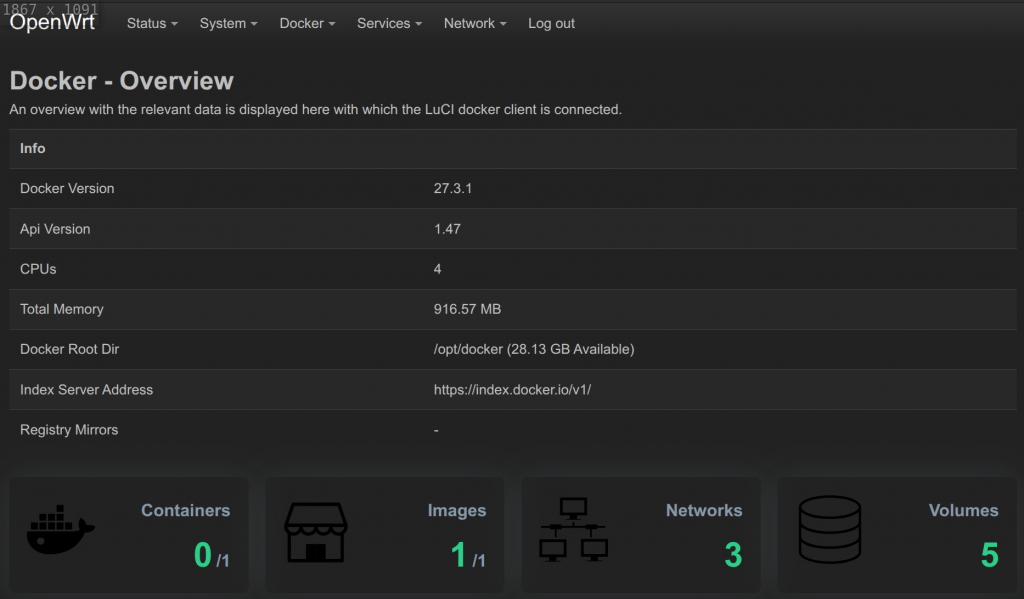Image resolution: width=1024 pixels, height=599 pixels.
Task: Click the Docker - Overview page heading
Action: 121,81
